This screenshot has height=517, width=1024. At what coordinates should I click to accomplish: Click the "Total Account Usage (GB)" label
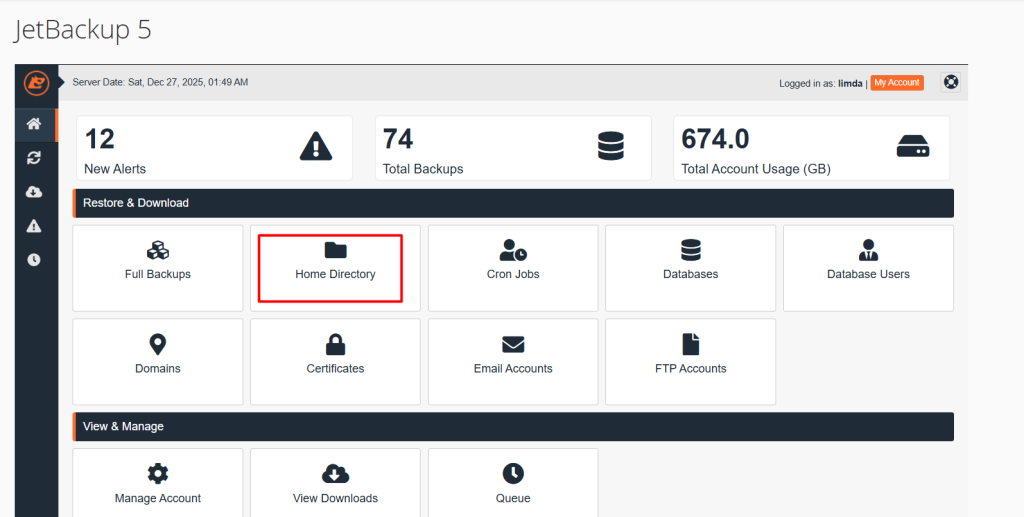pyautogui.click(x=756, y=169)
